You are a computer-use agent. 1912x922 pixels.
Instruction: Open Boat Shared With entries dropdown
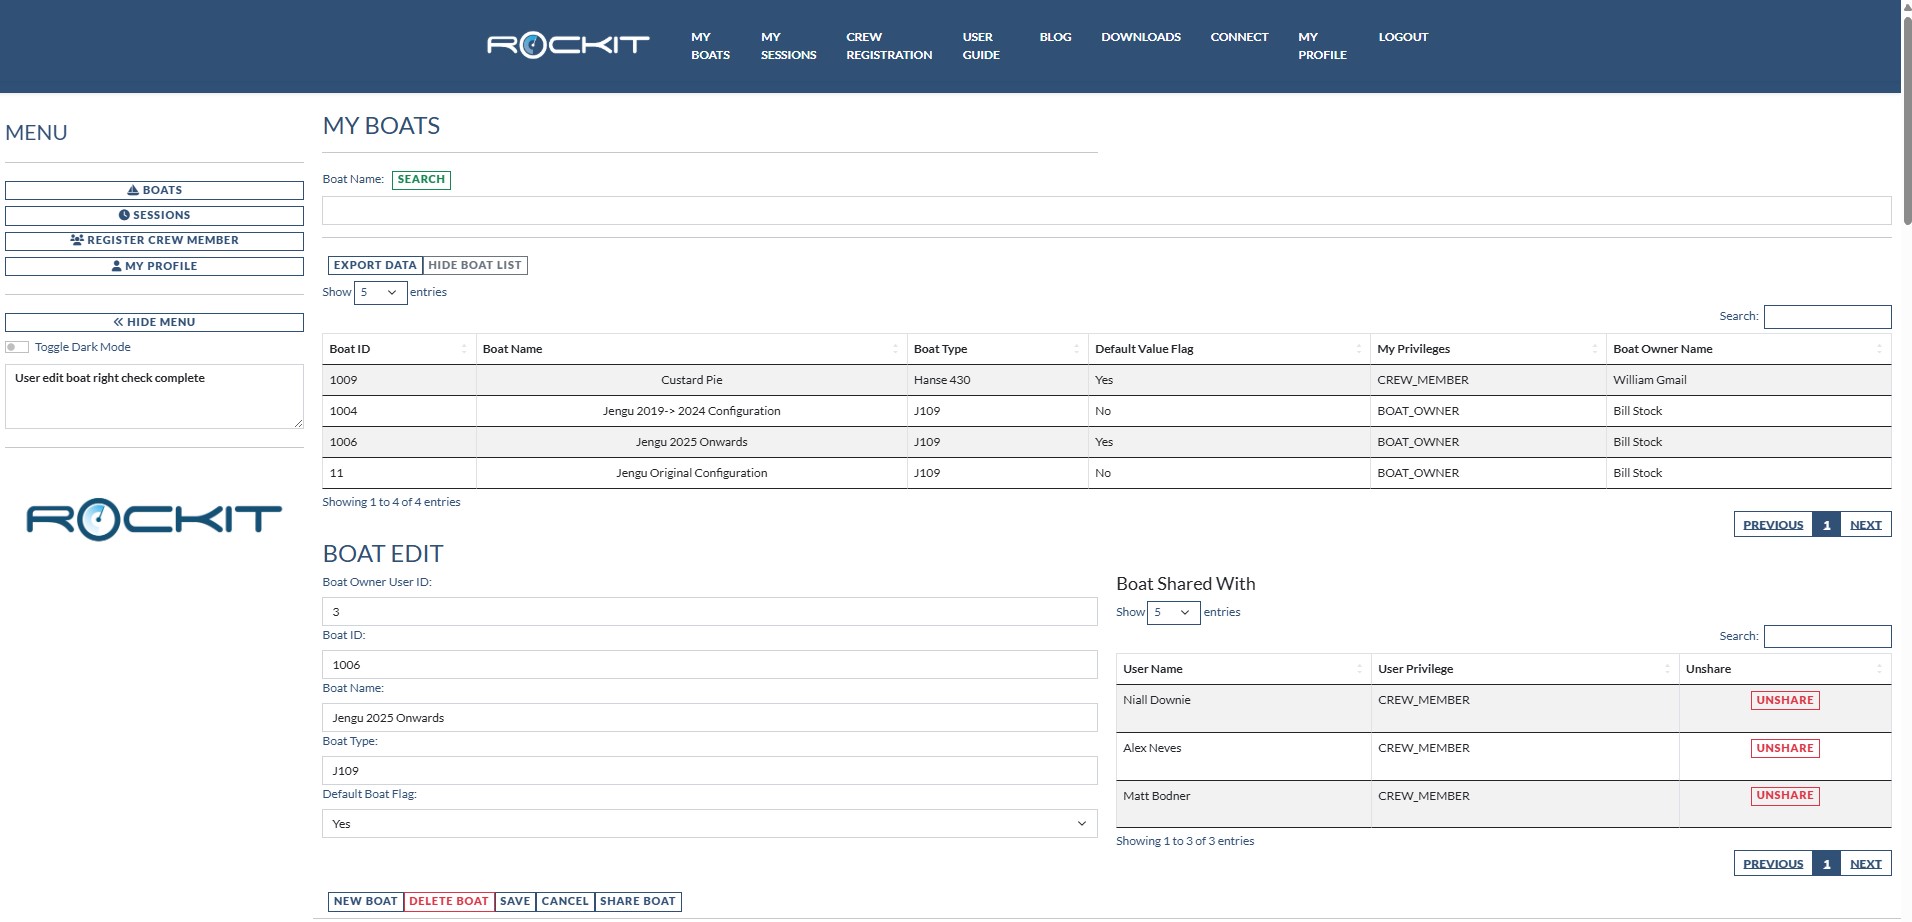(x=1173, y=612)
